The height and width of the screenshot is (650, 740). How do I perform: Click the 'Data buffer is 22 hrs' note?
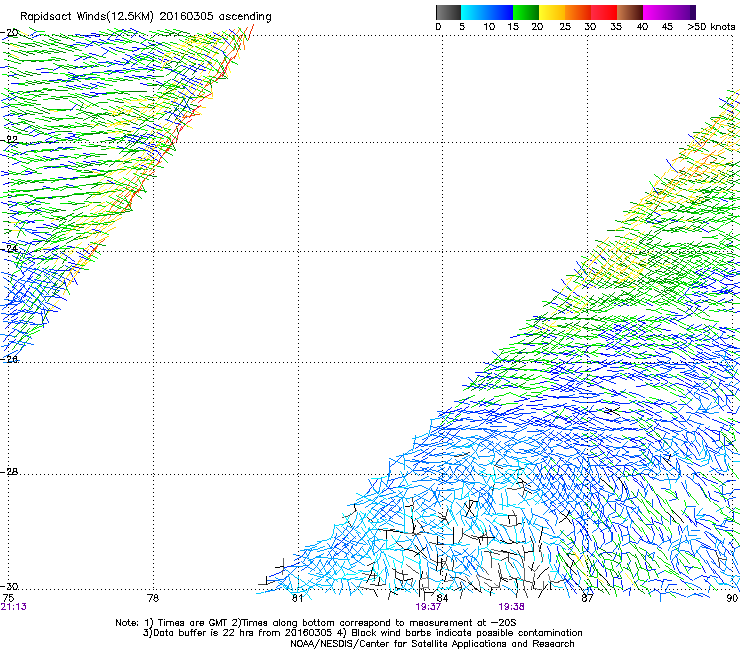click(x=363, y=633)
